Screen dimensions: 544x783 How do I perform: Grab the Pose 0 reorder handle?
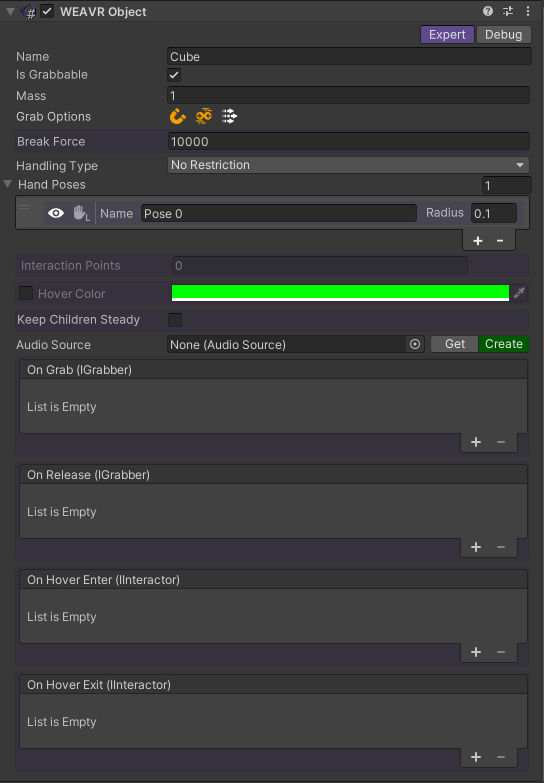coord(24,208)
